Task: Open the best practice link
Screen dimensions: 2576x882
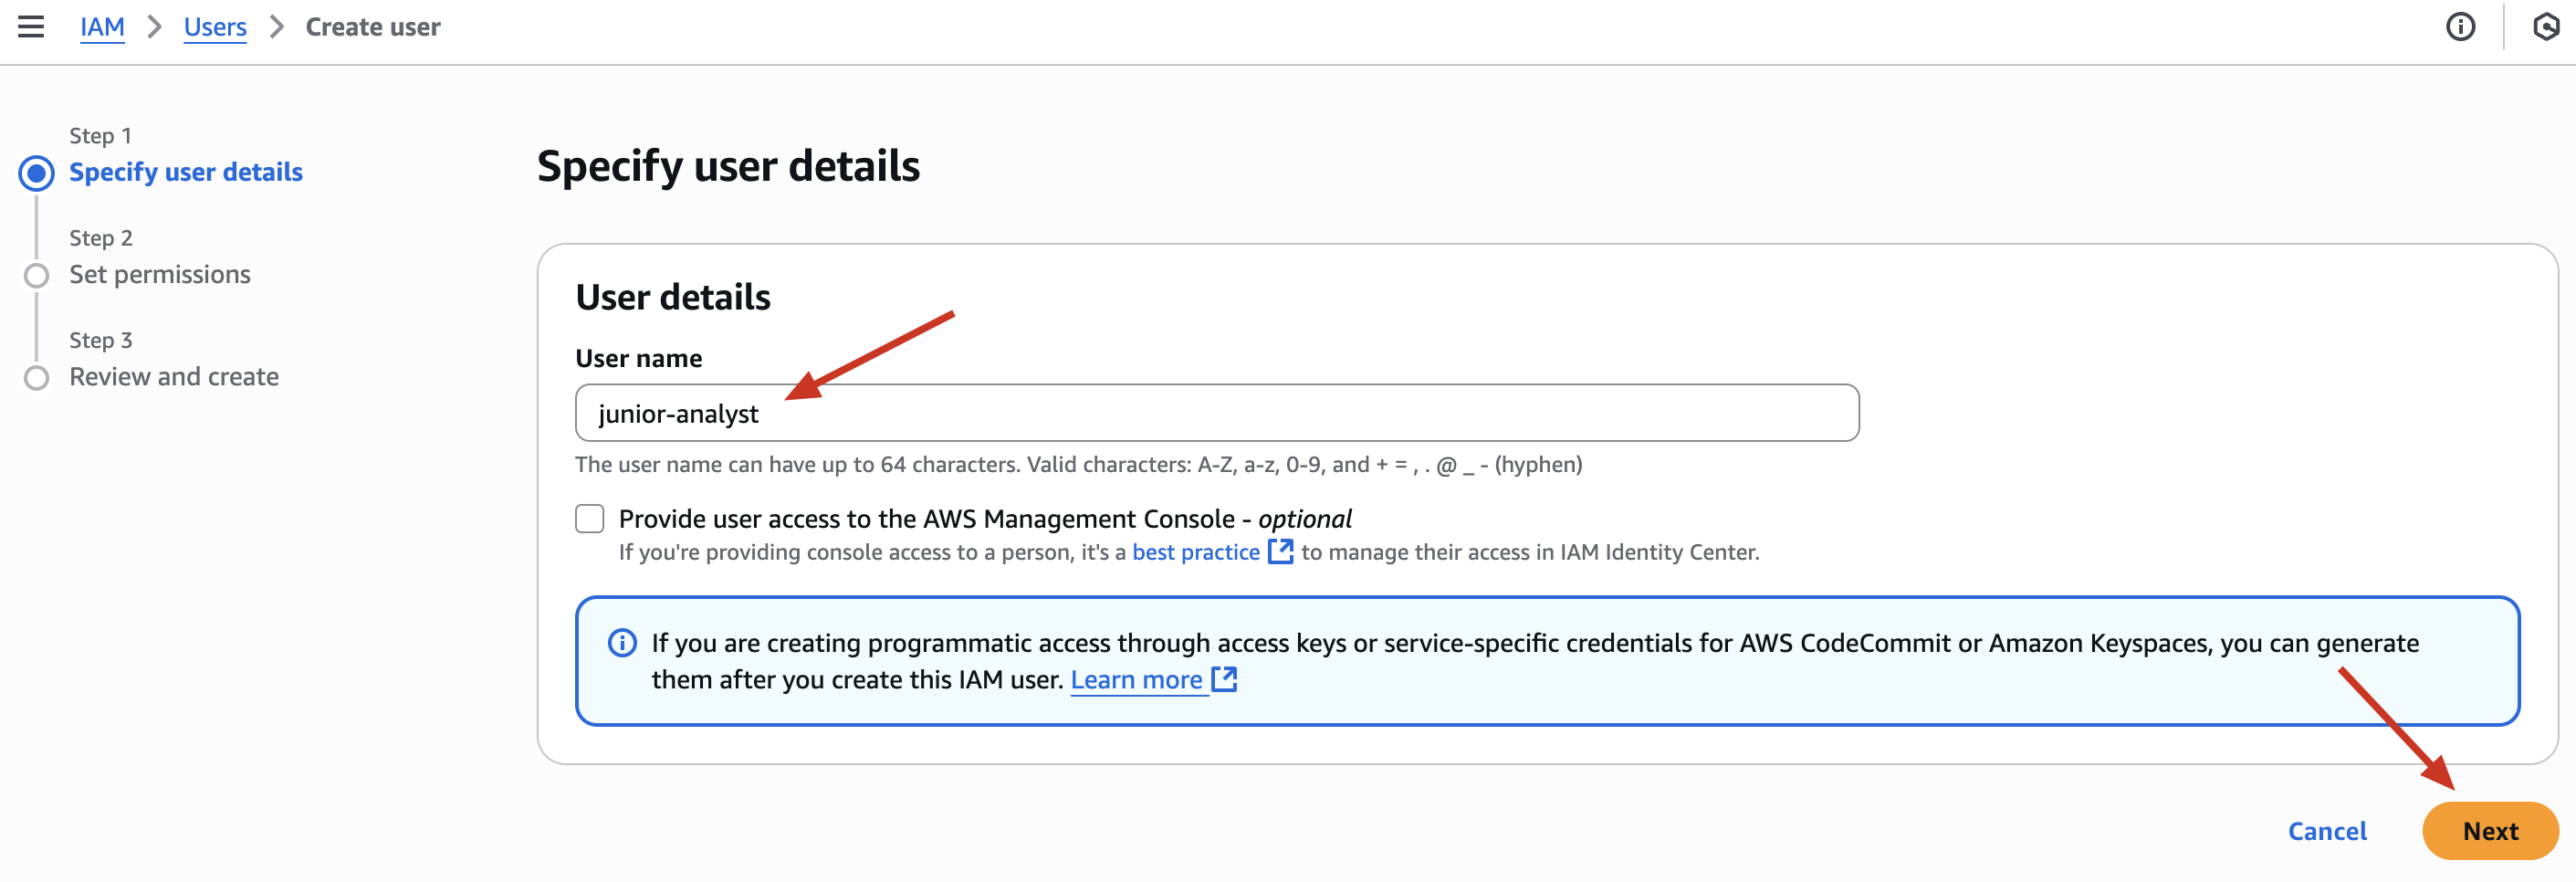Action: tap(1196, 552)
